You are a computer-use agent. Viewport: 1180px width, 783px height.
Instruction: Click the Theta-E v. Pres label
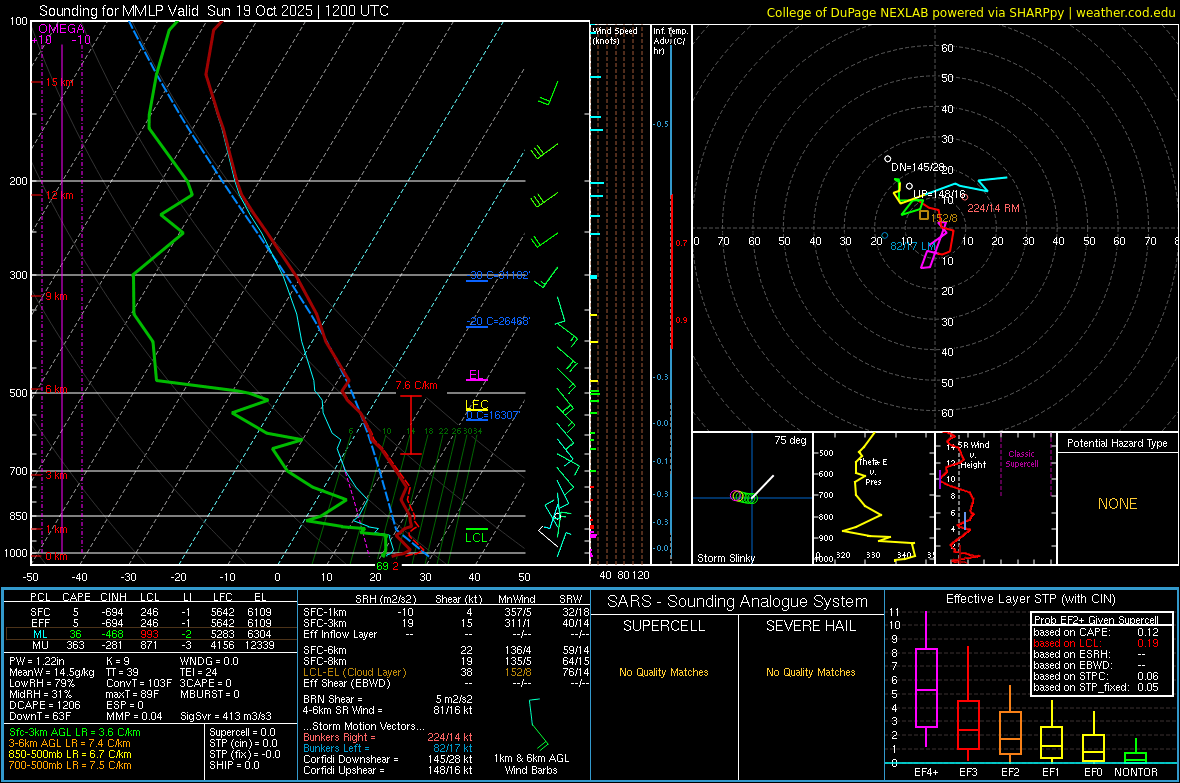(x=873, y=472)
